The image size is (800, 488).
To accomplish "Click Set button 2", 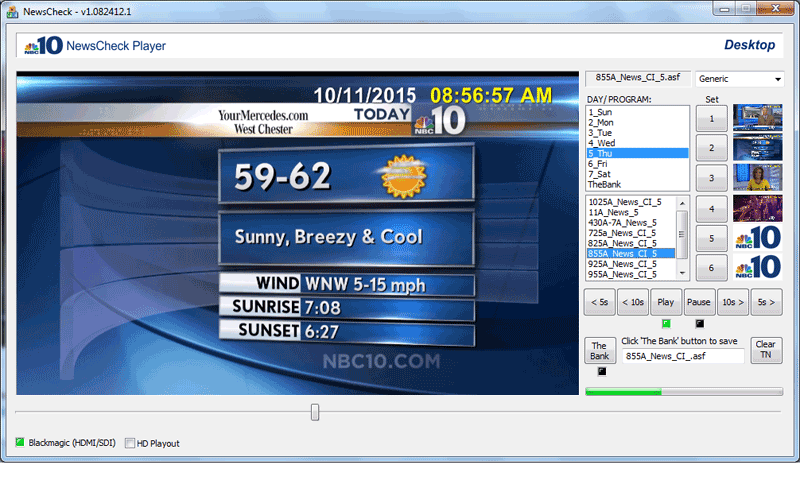I will click(711, 148).
